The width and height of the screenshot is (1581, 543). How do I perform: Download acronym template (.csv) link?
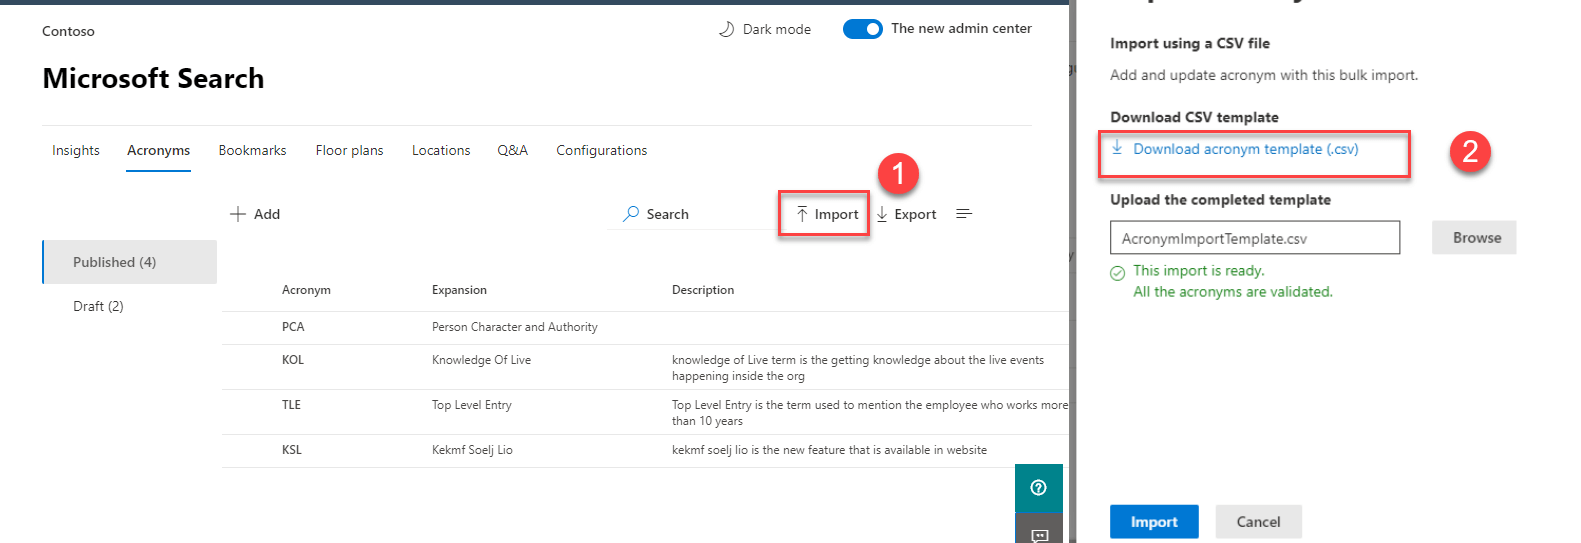coord(1245,149)
